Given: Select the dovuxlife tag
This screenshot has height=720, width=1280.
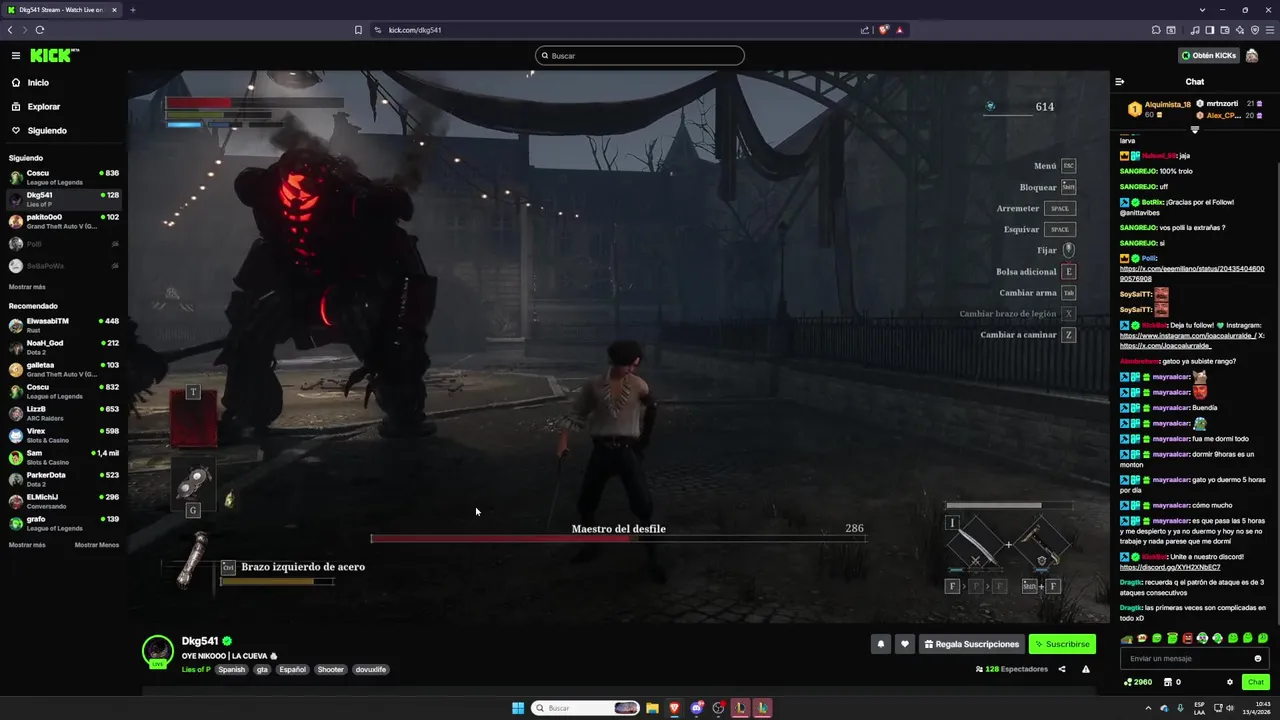Looking at the screenshot, I should (371, 670).
